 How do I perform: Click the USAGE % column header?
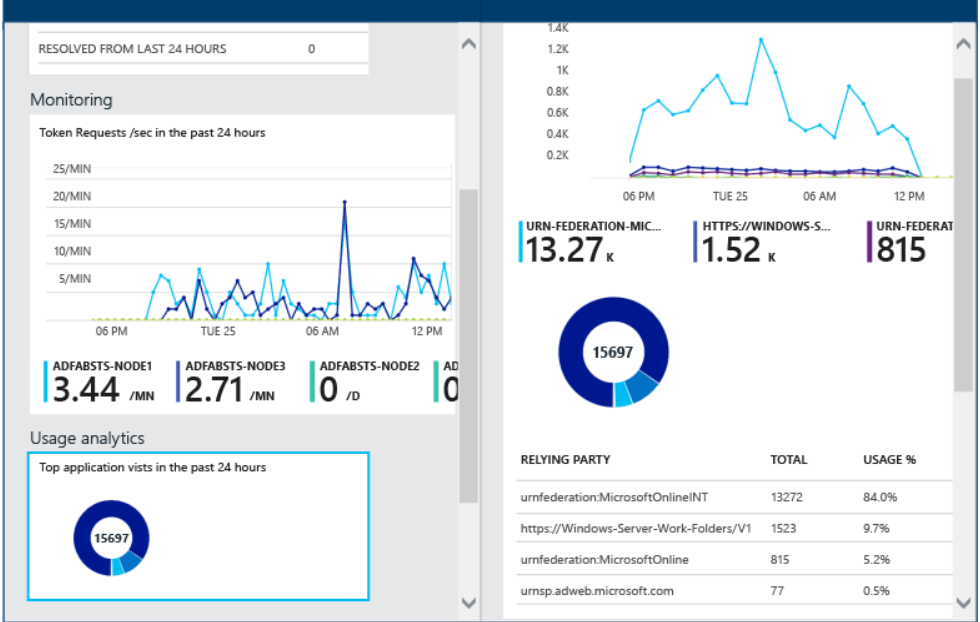[889, 460]
